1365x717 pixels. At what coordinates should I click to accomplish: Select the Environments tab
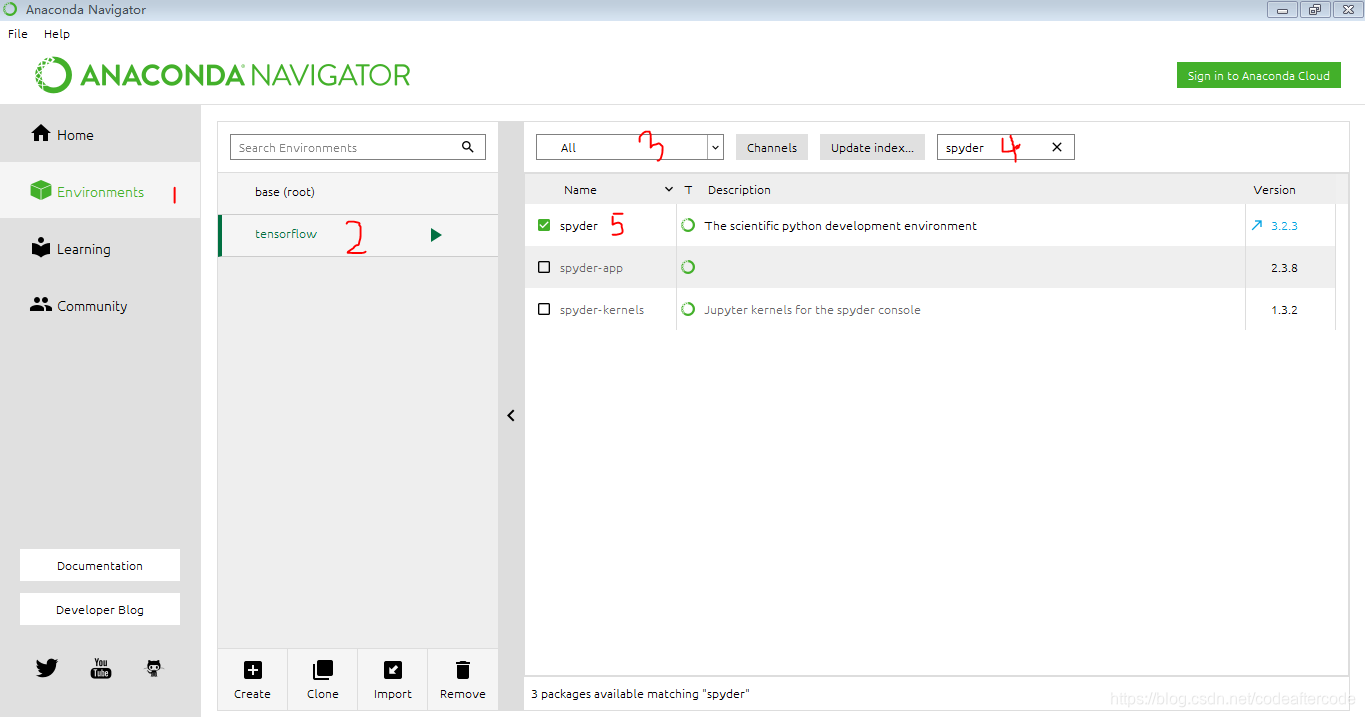click(x=100, y=191)
